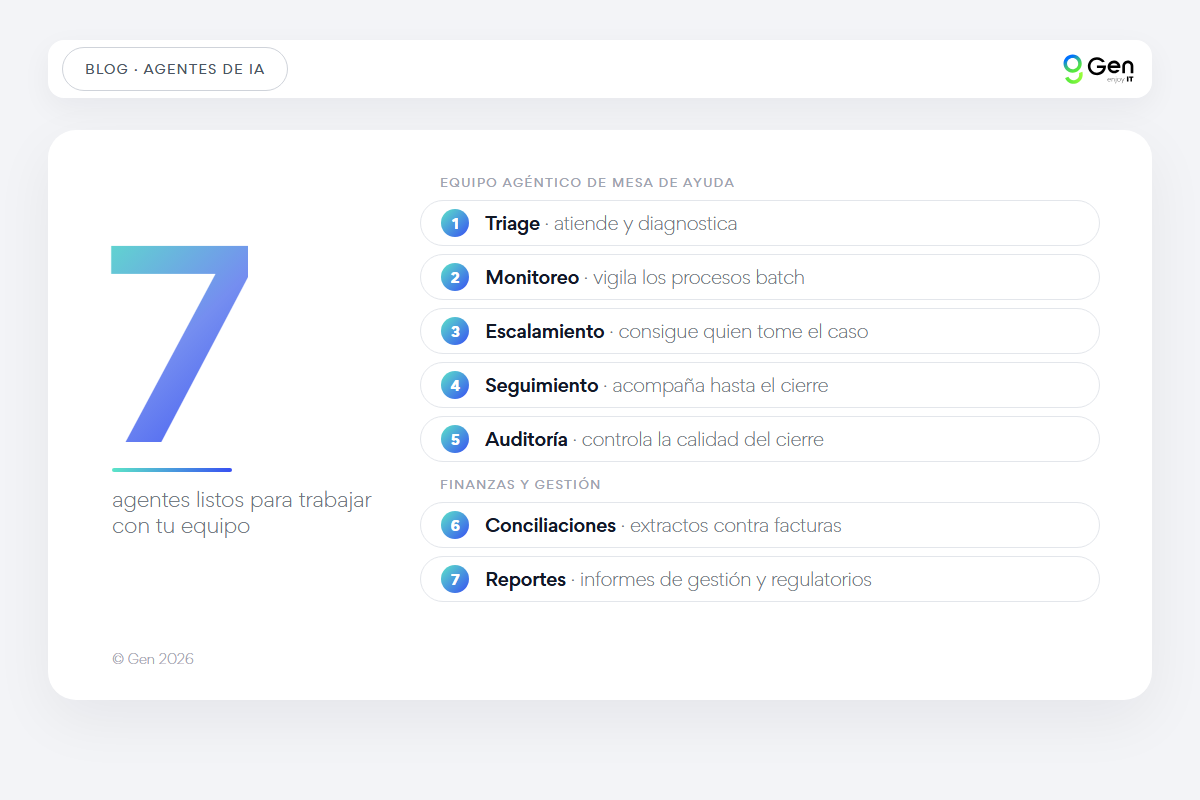The image size is (1200, 800).
Task: Click the number 6 badge beside Conciliaciones
Action: click(x=455, y=525)
